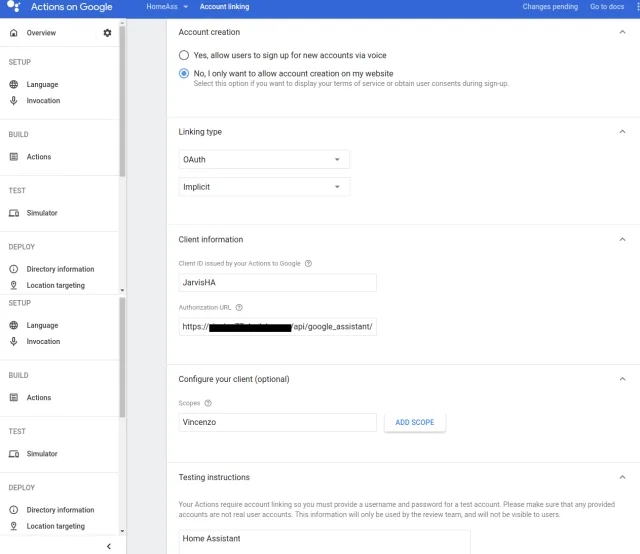Open Location targeting in upper sidebar
The height and width of the screenshot is (554, 640).
(56, 285)
